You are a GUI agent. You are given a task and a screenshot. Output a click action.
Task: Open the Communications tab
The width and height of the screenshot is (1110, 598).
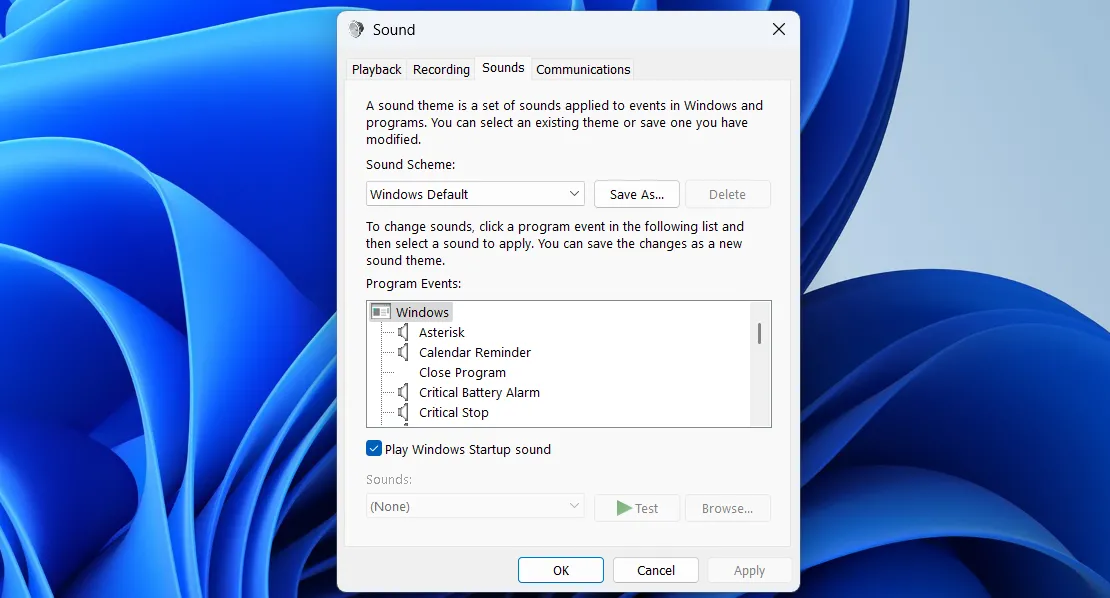coord(582,69)
